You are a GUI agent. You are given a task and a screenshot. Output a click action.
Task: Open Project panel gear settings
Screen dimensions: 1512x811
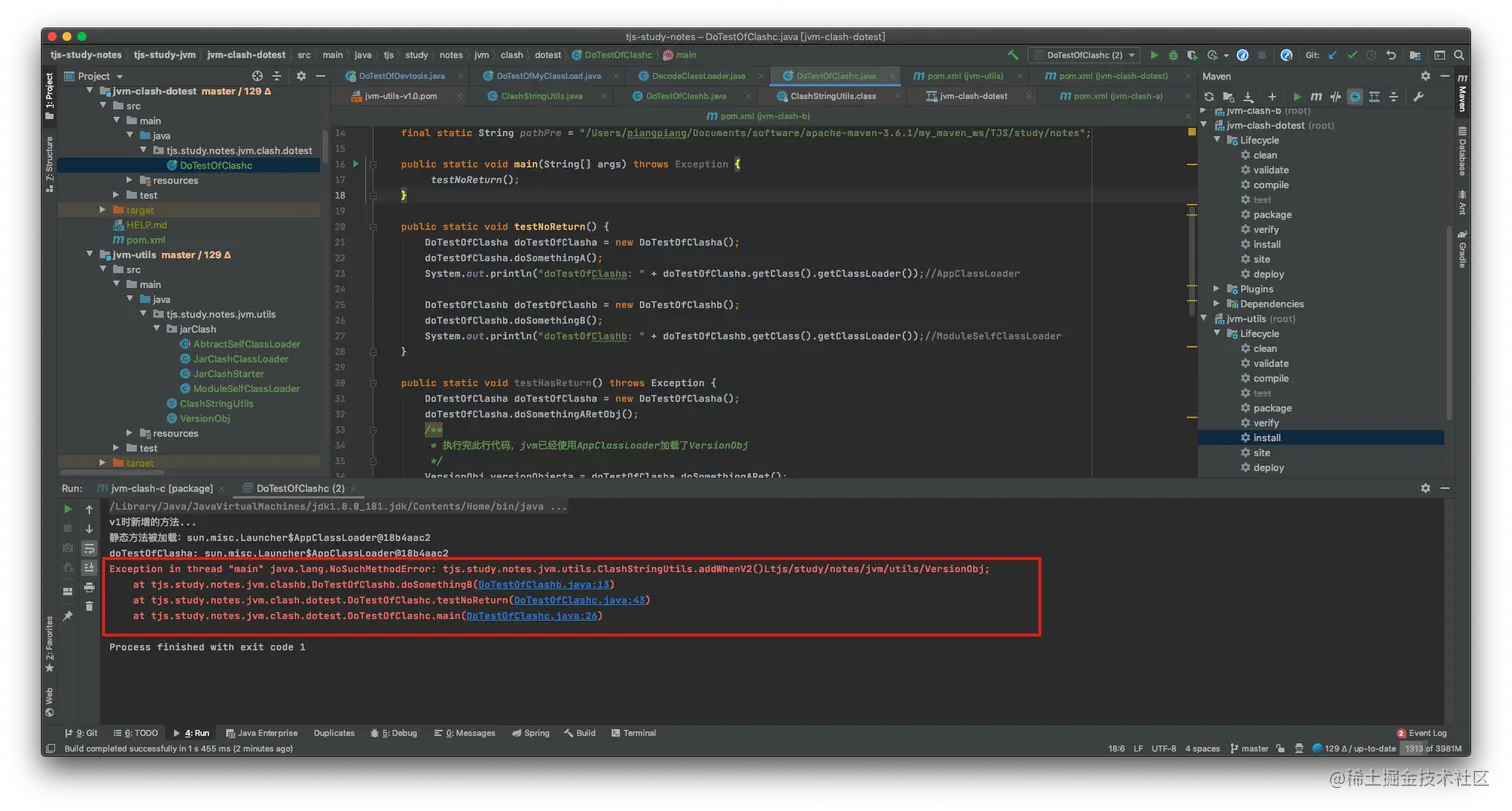pyautogui.click(x=301, y=76)
